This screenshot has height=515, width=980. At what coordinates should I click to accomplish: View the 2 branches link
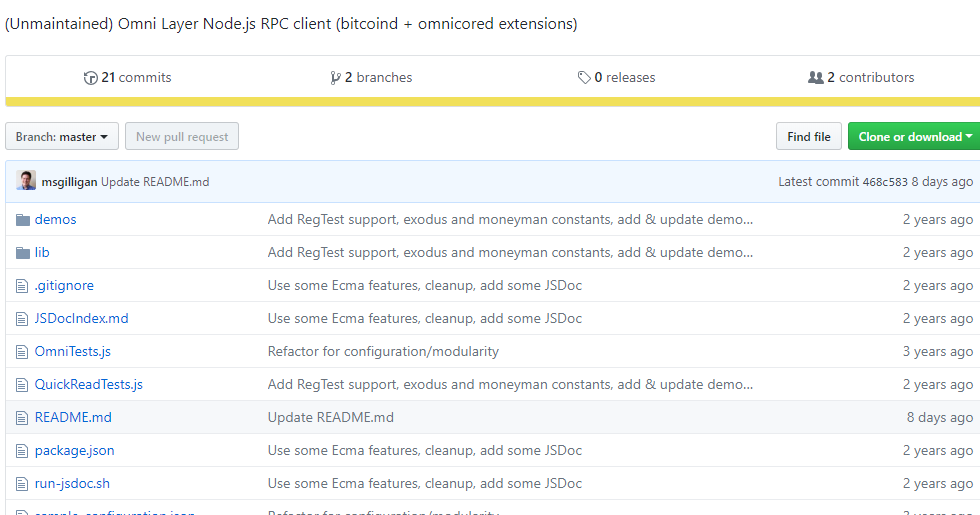[x=371, y=78]
